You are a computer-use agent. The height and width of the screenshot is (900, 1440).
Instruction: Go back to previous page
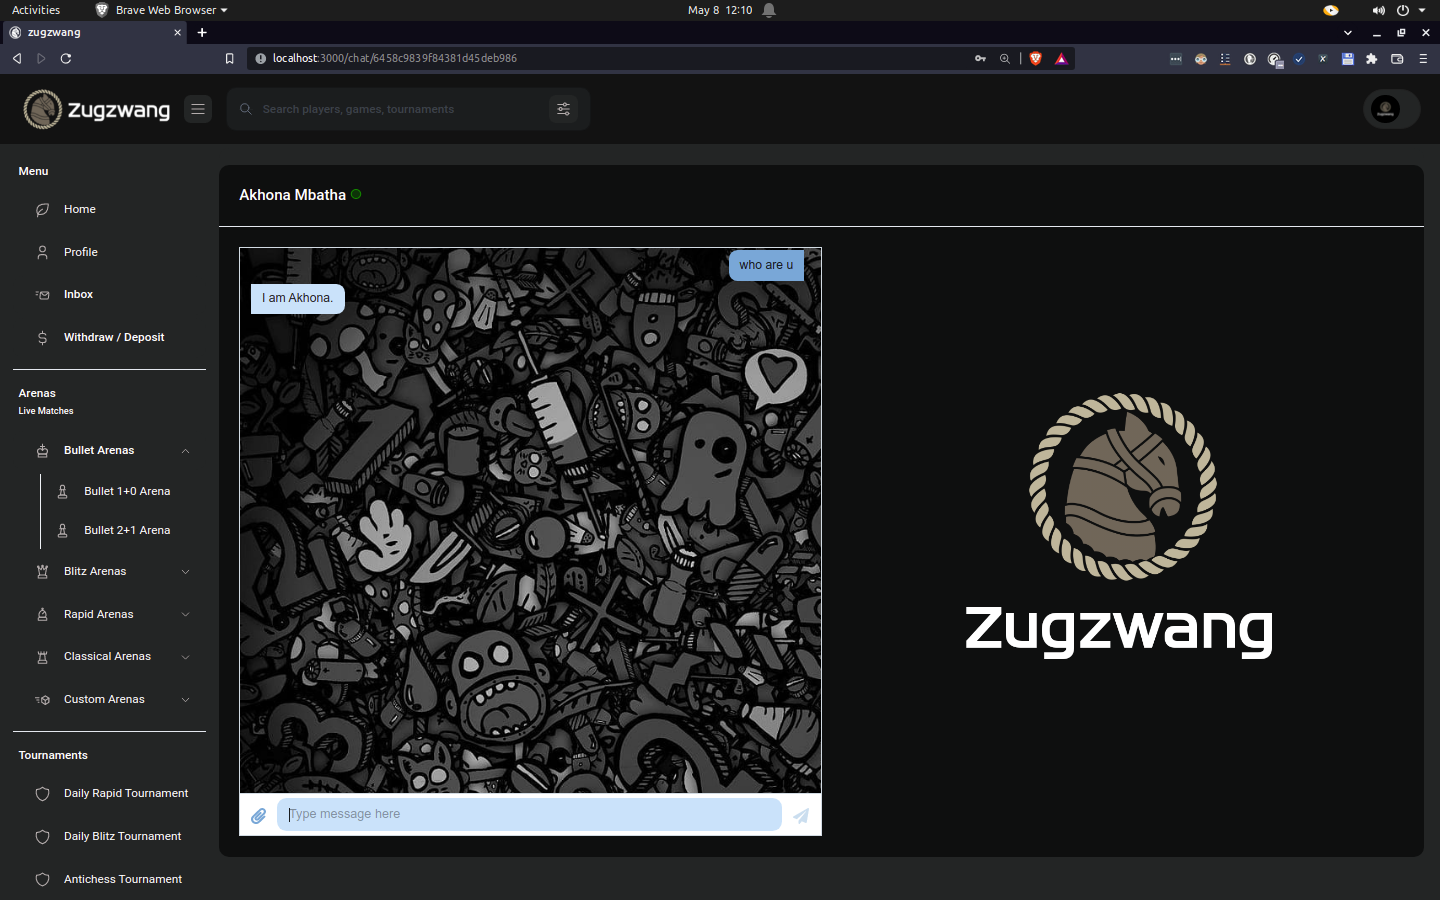tap(17, 58)
